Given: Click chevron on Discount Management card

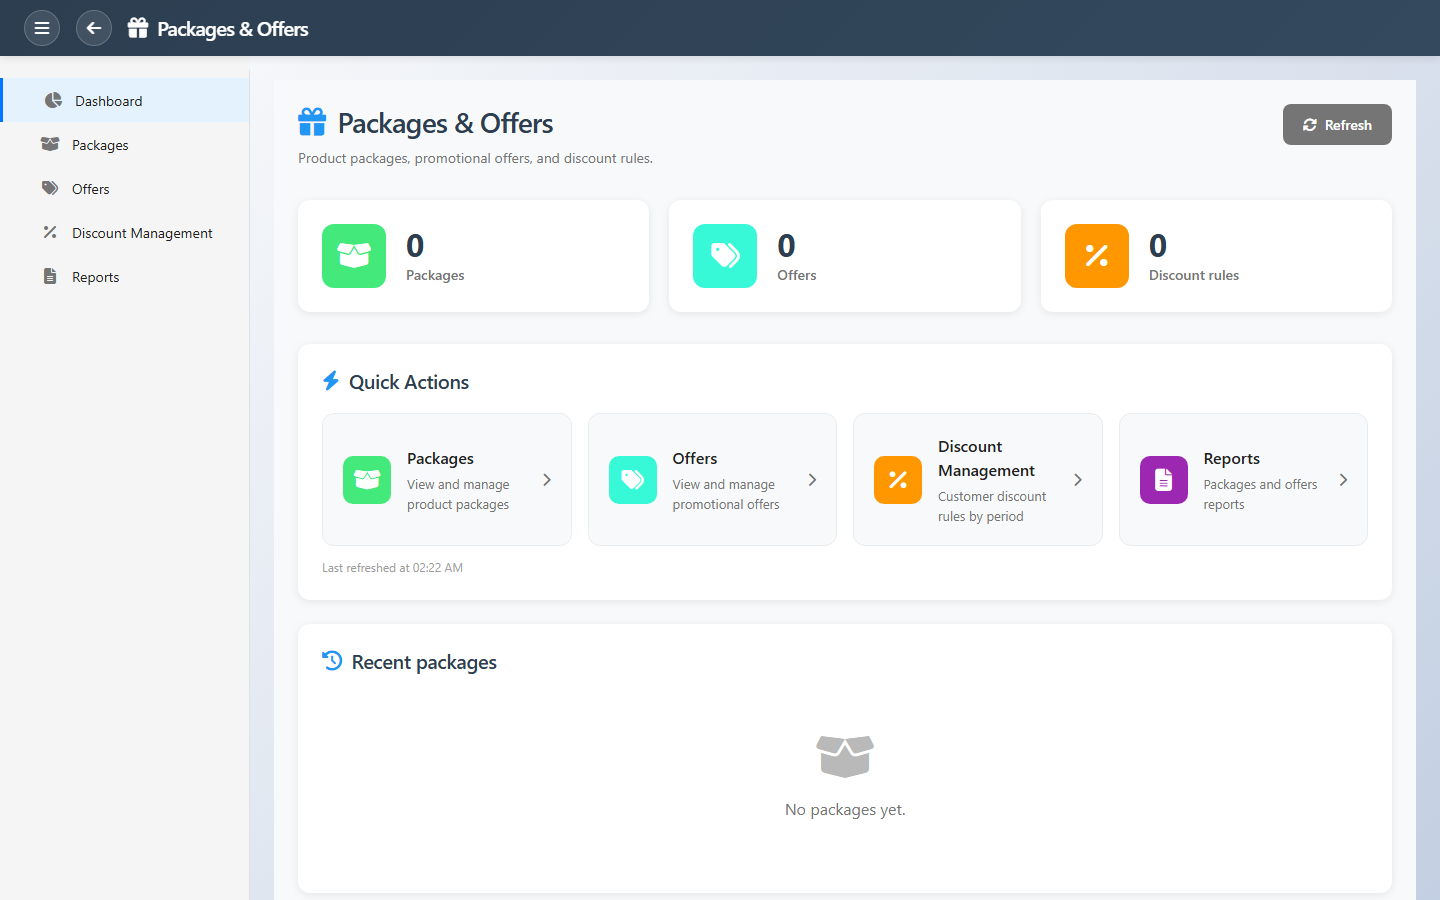Looking at the screenshot, I should 1078,480.
